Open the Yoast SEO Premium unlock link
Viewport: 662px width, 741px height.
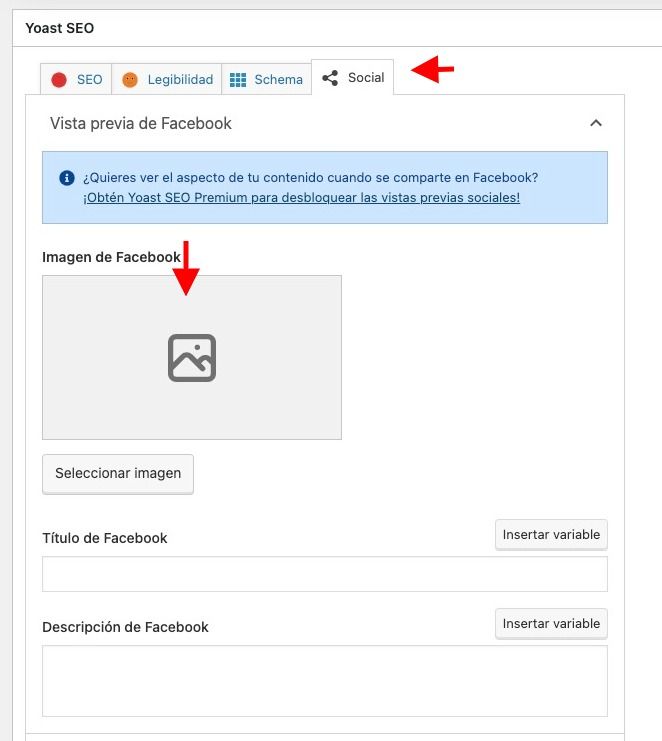pos(301,198)
